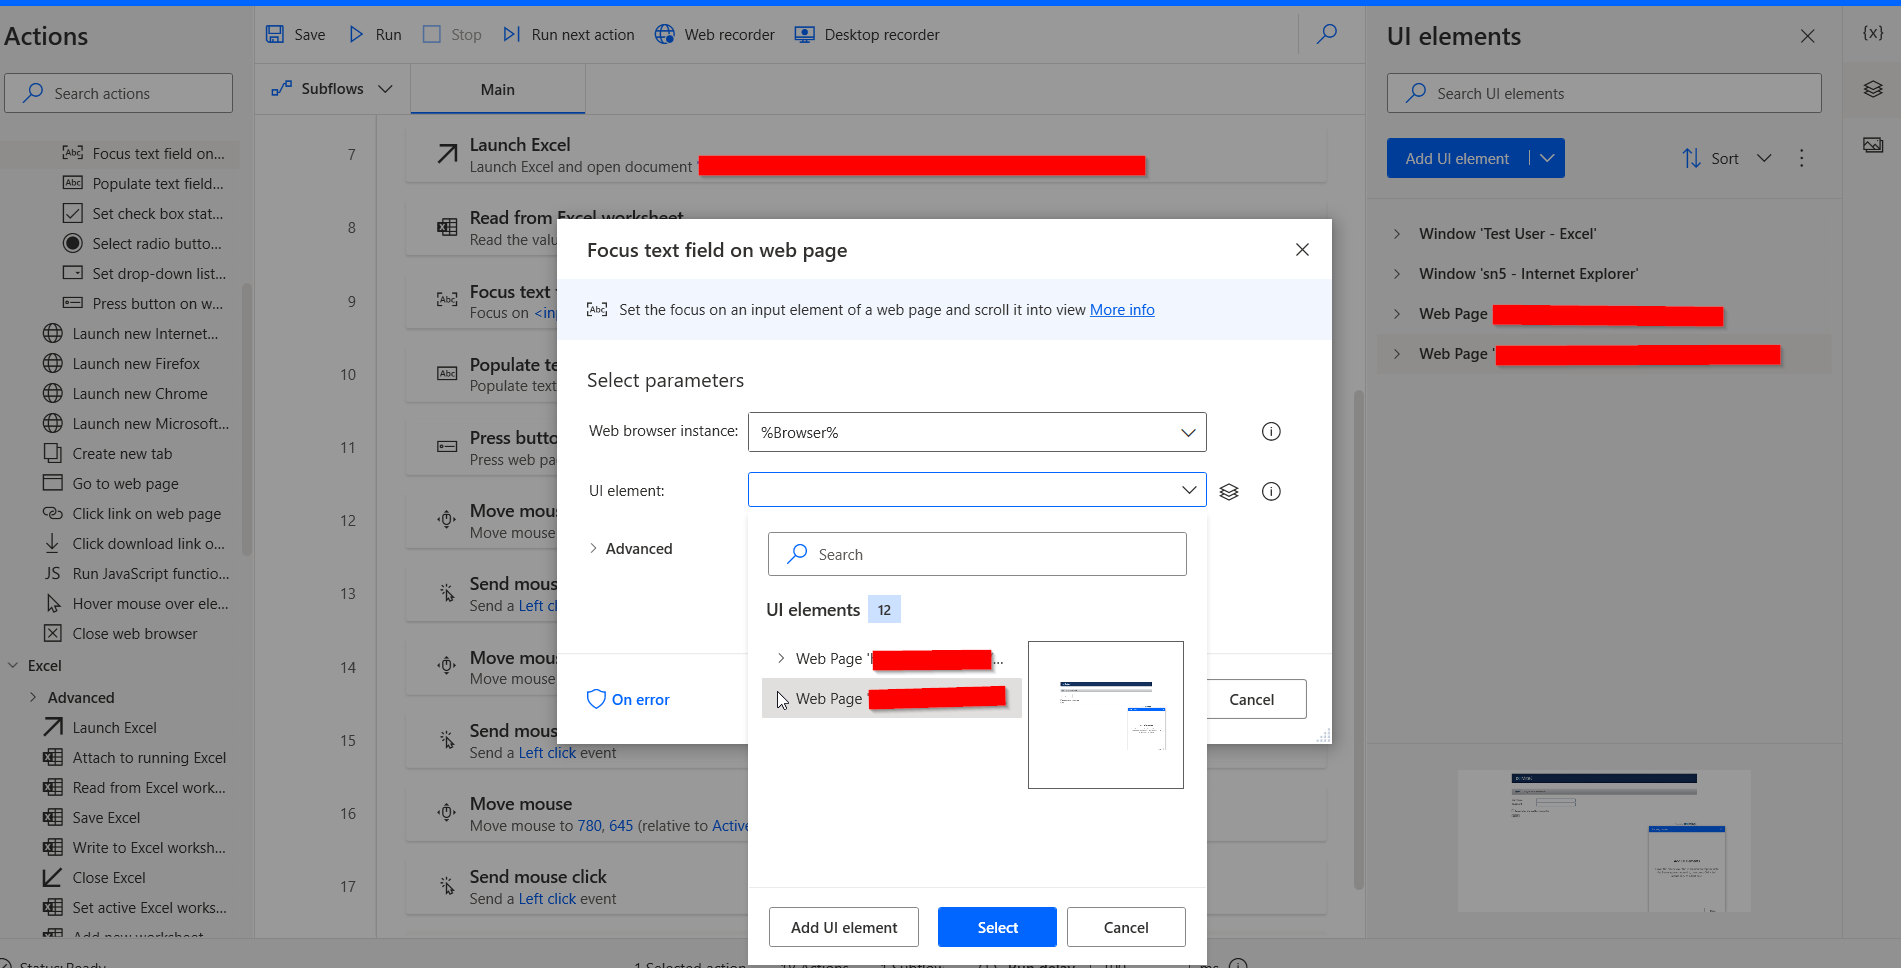The height and width of the screenshot is (968, 1901).
Task: Click the On error shield icon
Action: 597,699
